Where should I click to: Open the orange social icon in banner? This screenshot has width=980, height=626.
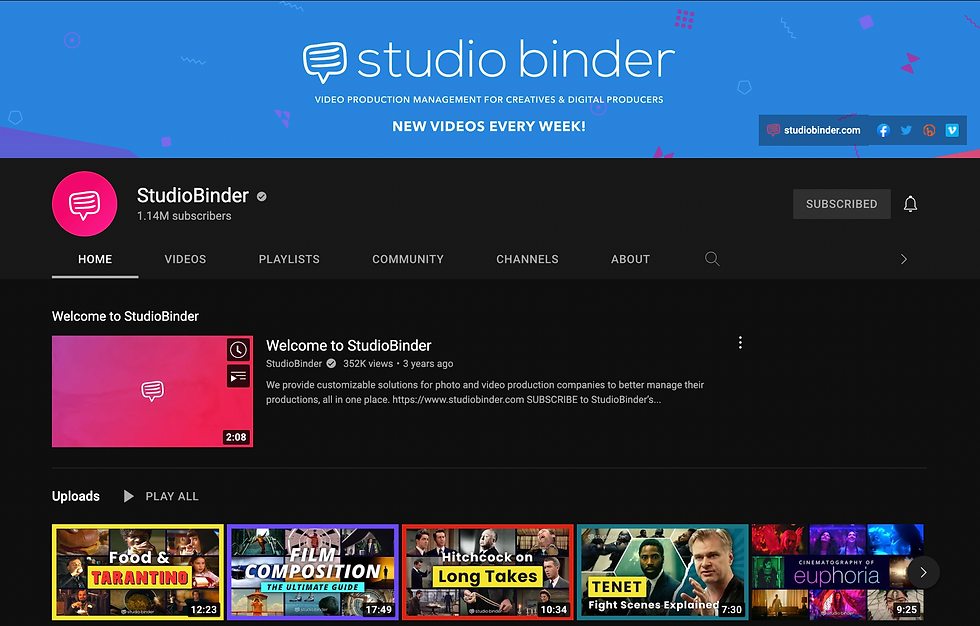[x=929, y=131]
